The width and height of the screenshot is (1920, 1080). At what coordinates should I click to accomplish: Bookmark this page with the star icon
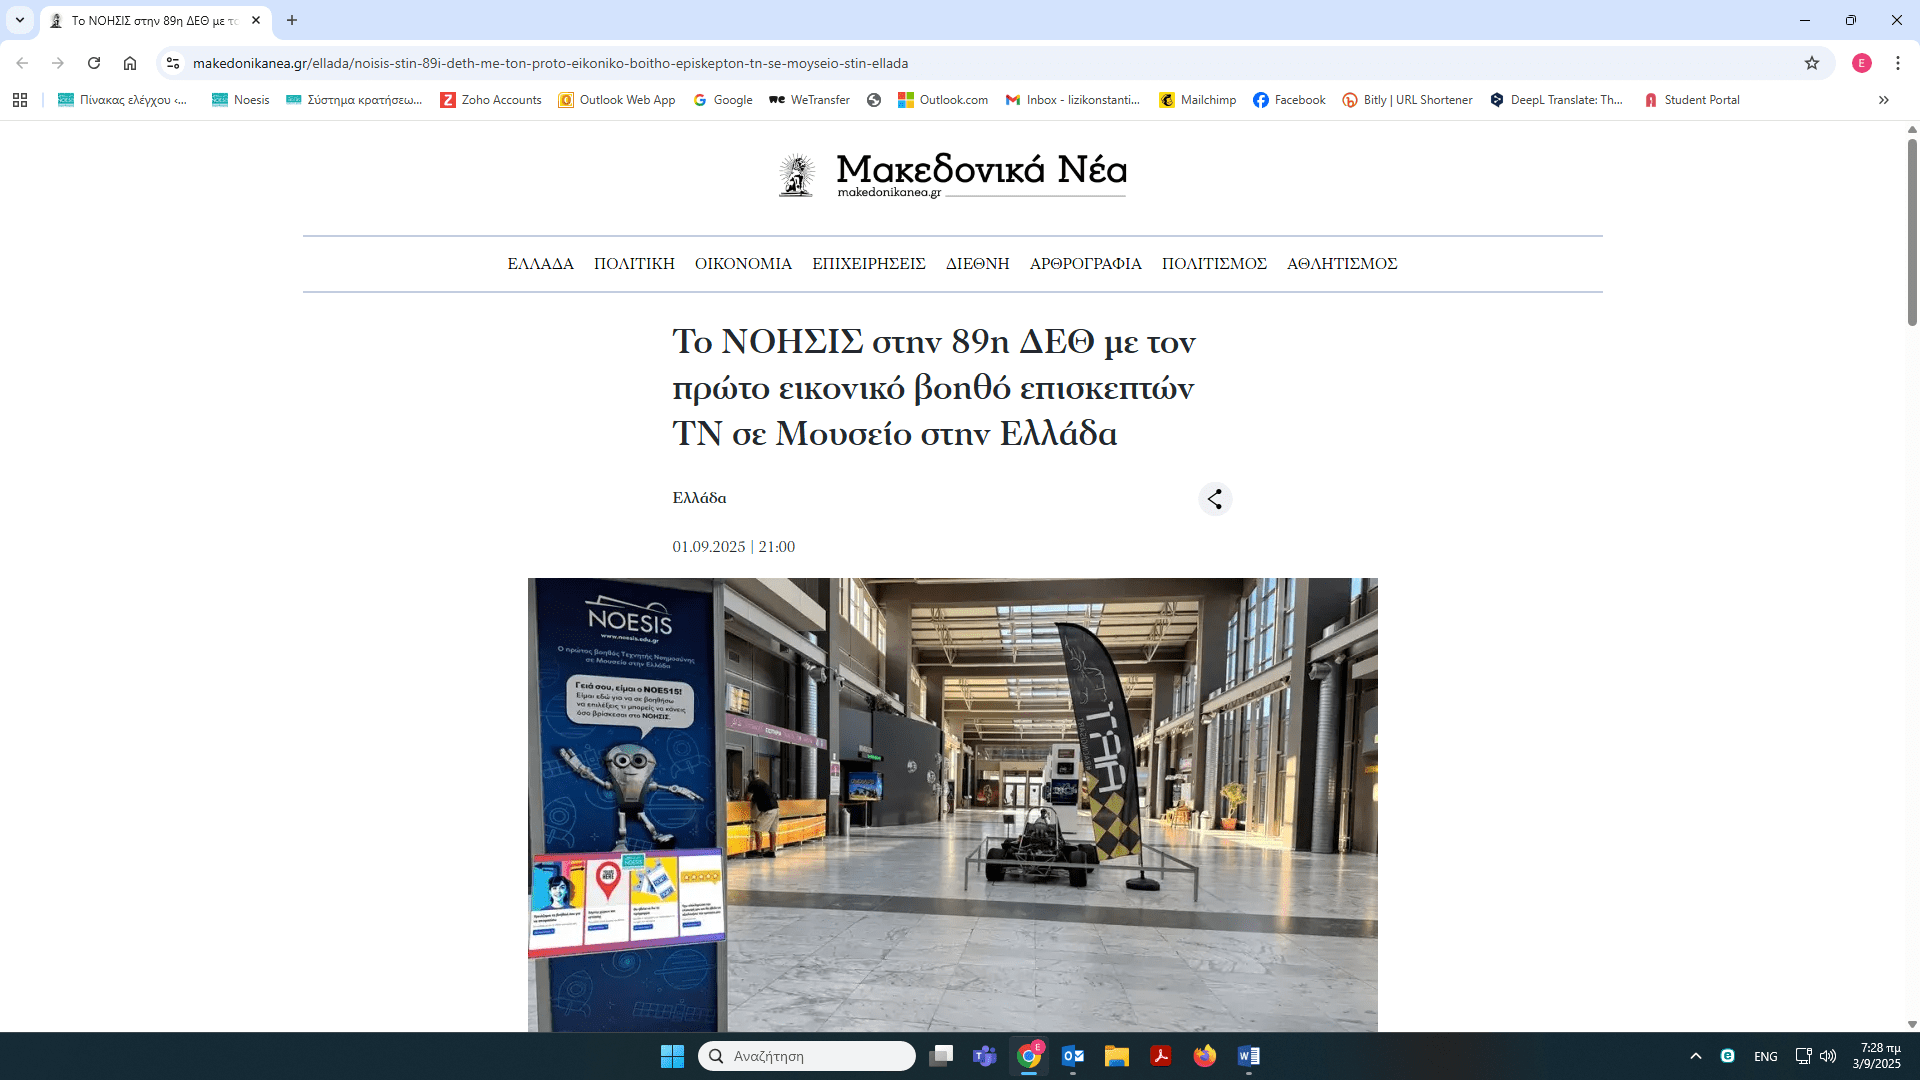click(1812, 63)
